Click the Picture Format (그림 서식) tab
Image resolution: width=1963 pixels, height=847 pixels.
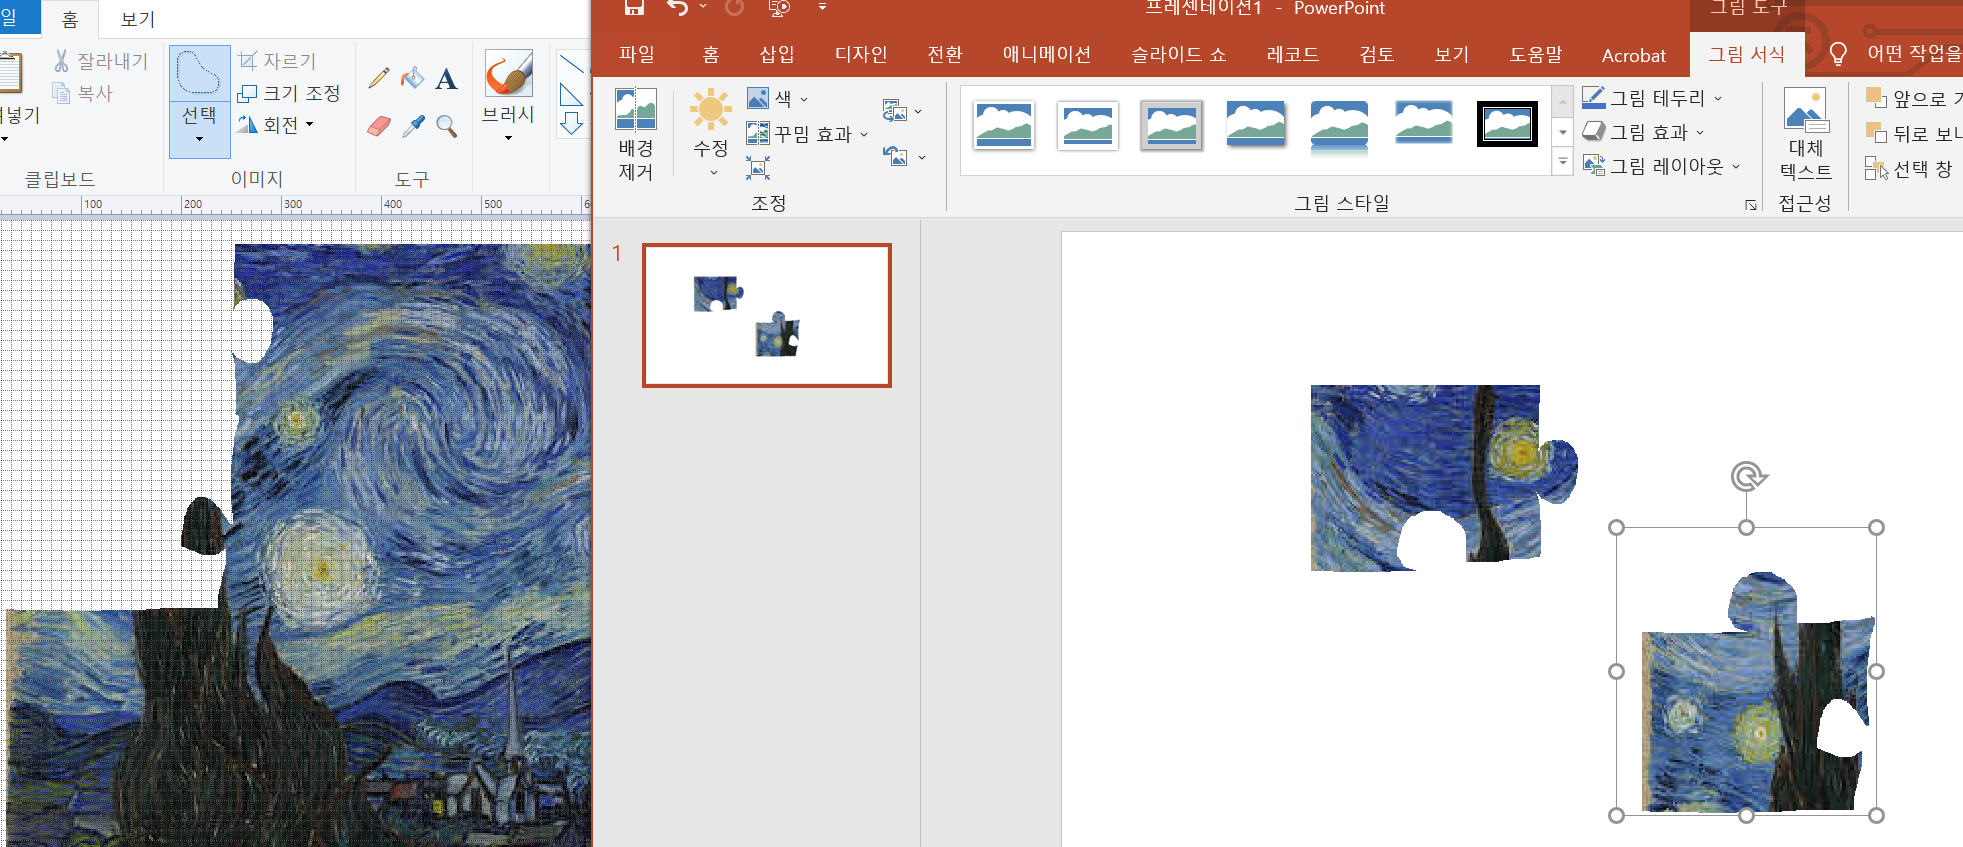(x=1746, y=54)
